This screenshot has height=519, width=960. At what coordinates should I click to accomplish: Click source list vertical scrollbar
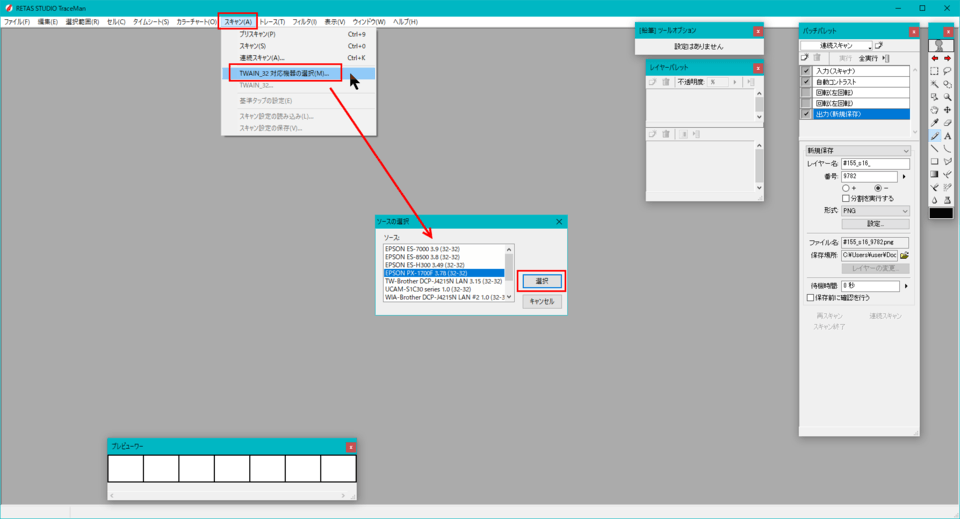coord(509,273)
